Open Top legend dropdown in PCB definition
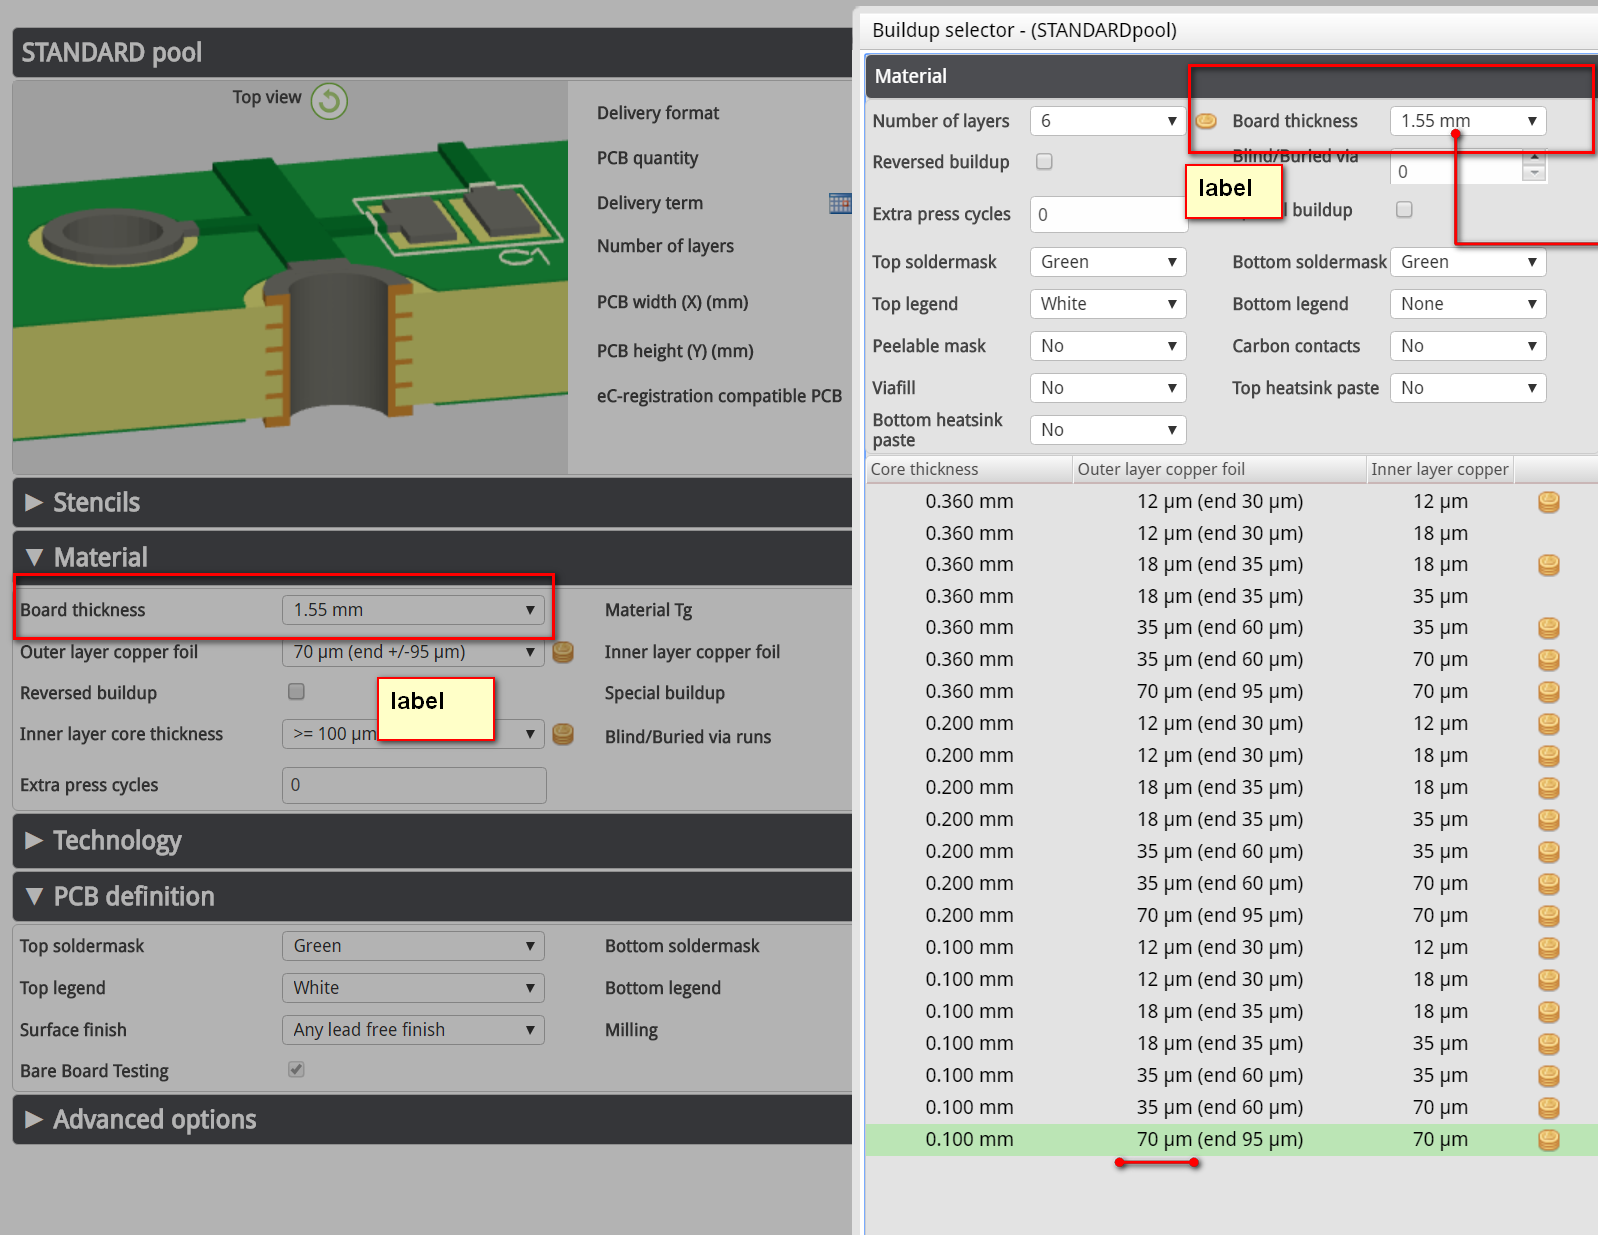1598x1235 pixels. [x=413, y=988]
